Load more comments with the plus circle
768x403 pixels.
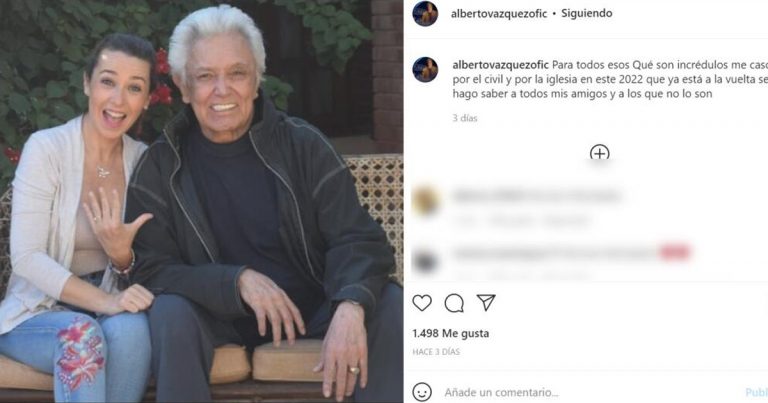tap(600, 153)
